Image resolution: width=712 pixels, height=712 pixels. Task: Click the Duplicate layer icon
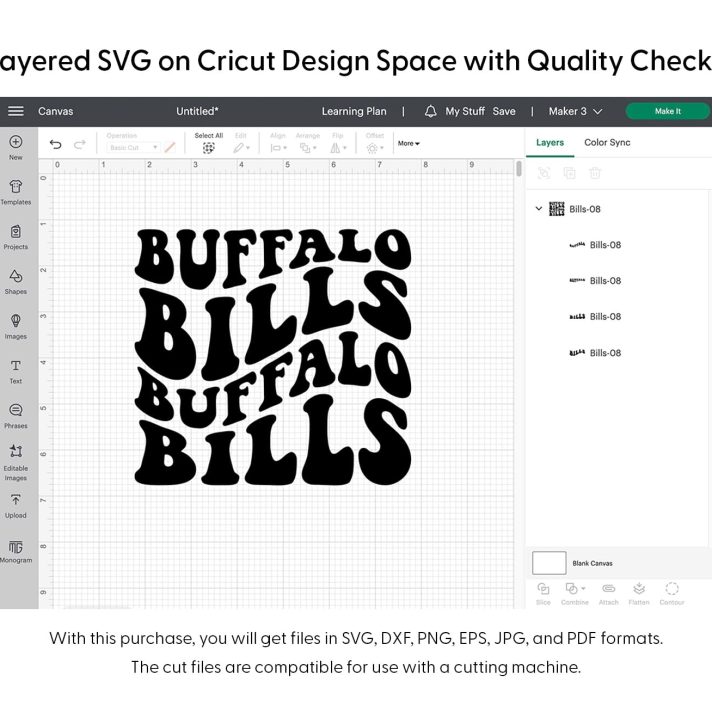coord(569,173)
